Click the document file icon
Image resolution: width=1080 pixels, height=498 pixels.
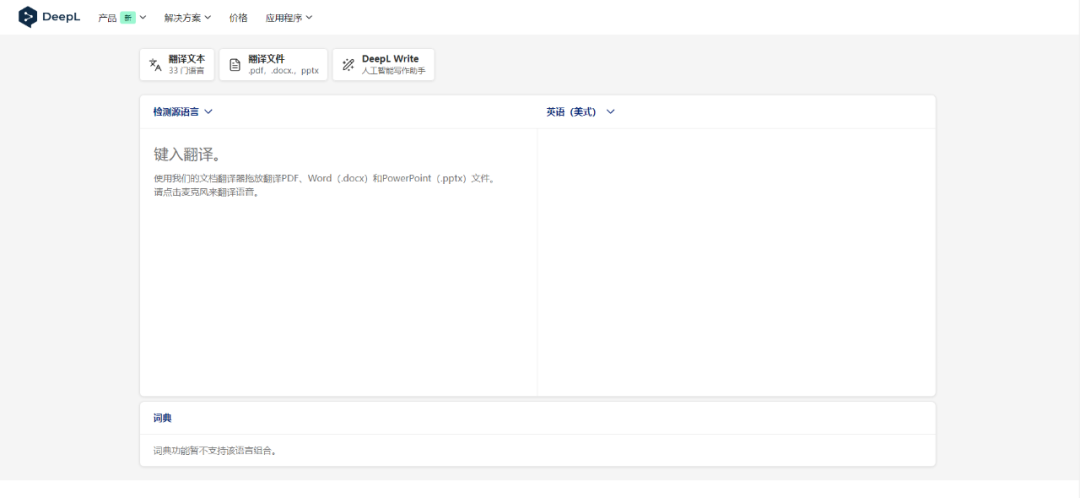[x=235, y=65]
